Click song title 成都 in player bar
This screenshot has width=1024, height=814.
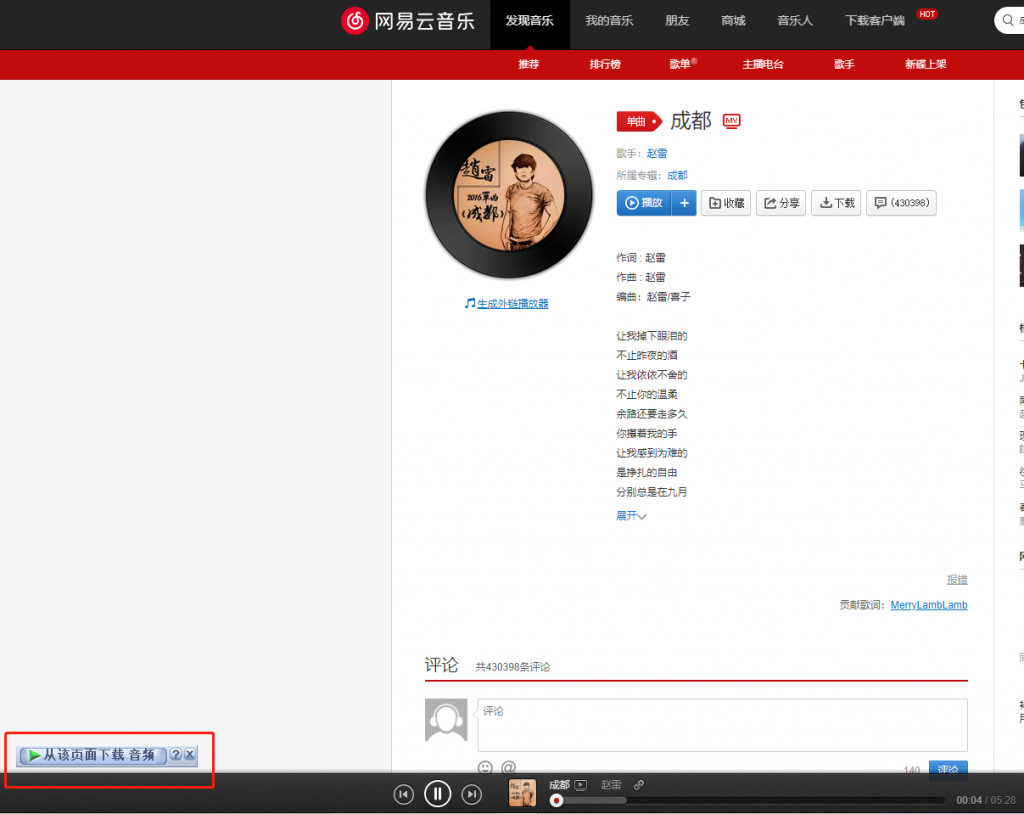(x=559, y=785)
